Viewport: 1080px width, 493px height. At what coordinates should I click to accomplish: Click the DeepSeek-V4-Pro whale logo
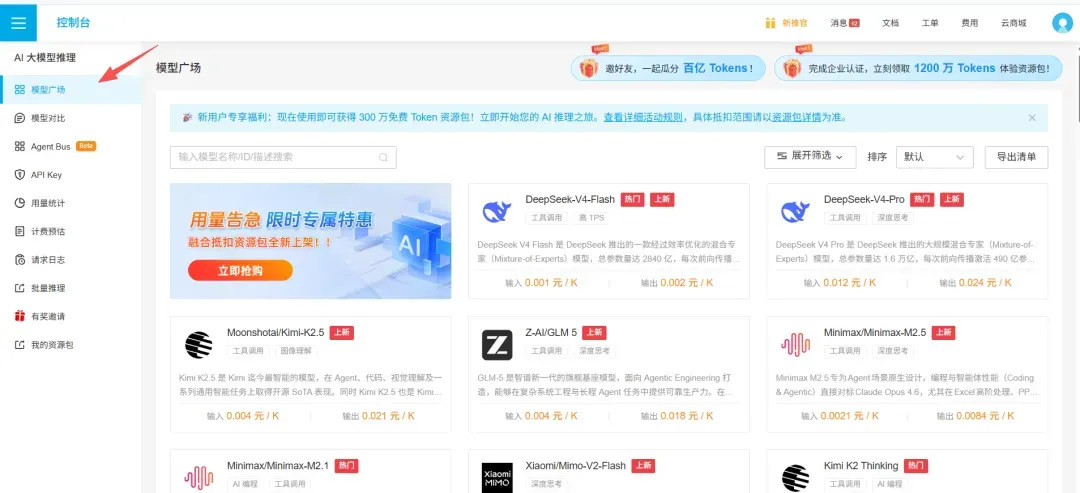click(796, 211)
